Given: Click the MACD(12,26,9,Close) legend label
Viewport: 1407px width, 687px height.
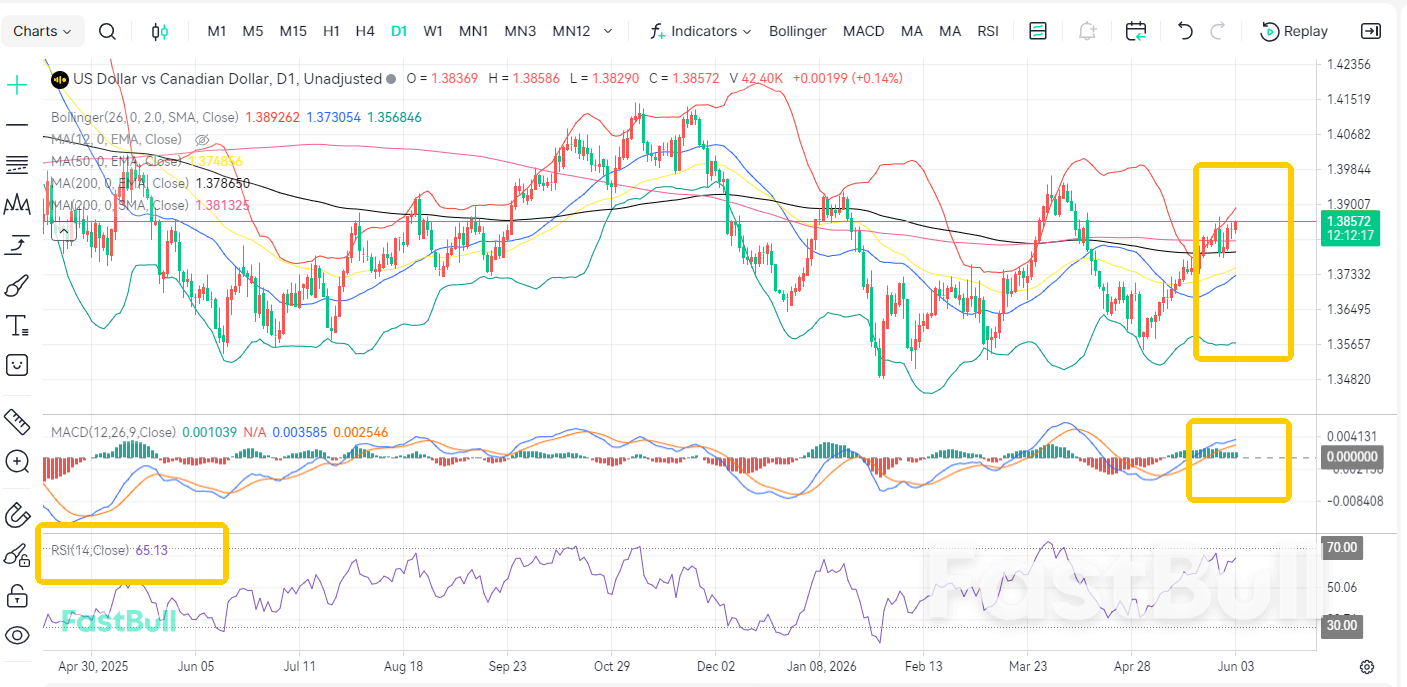Looking at the screenshot, I should [x=113, y=432].
